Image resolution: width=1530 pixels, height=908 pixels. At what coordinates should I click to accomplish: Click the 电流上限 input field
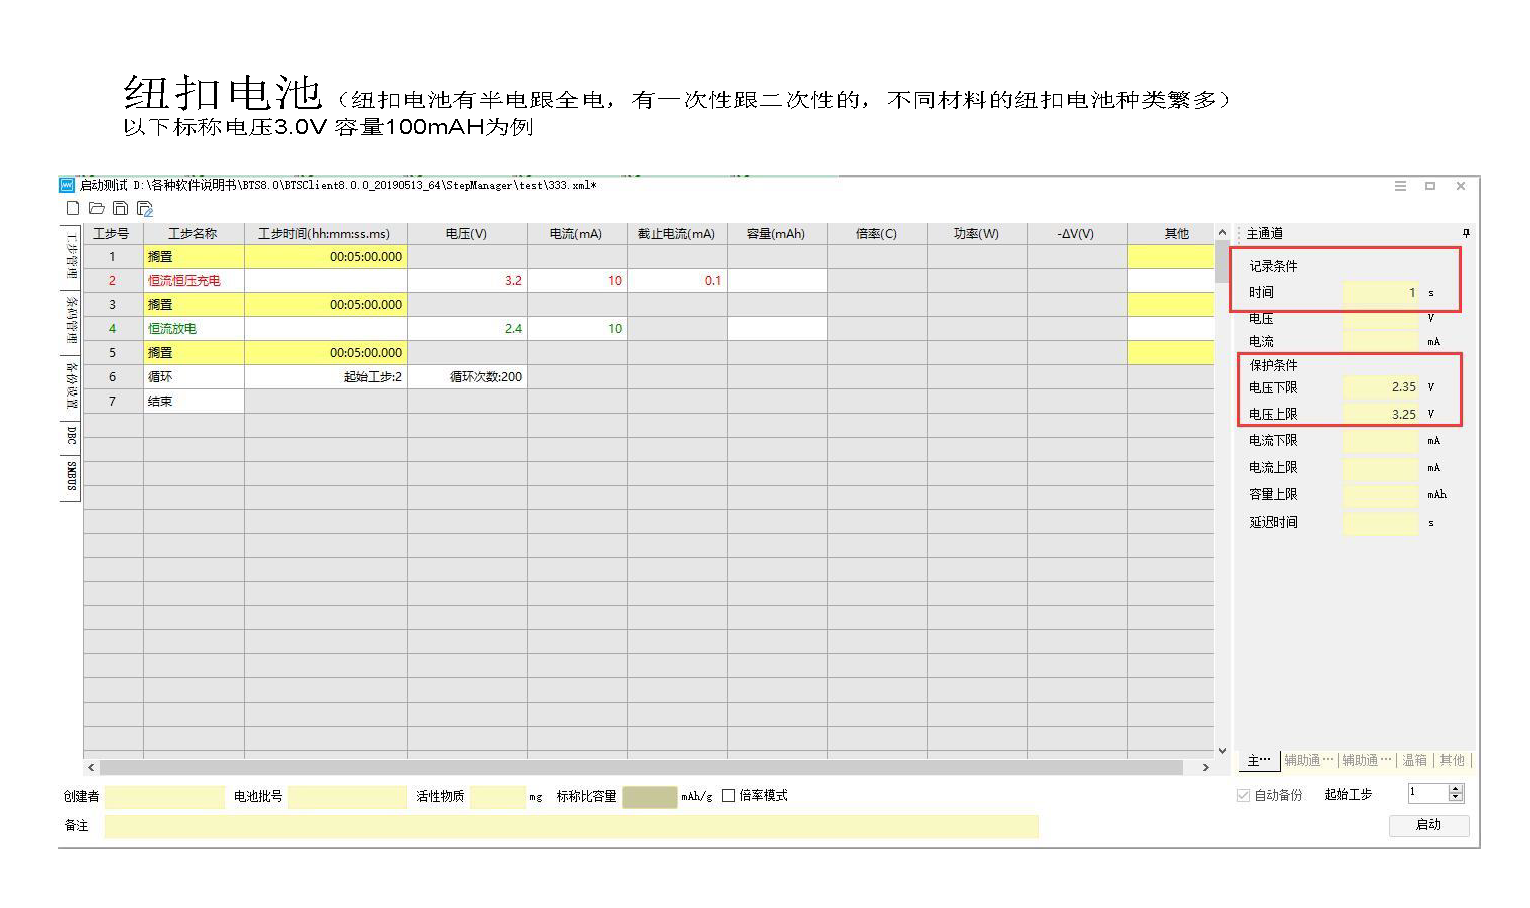coord(1381,468)
